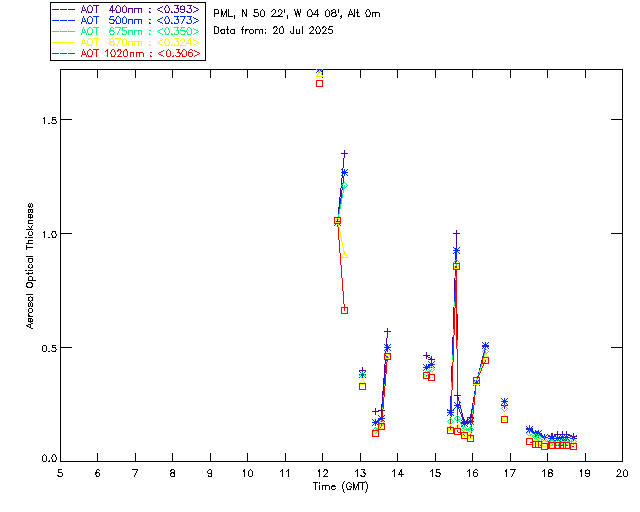Click the purple plus peak marker near 12.5 hours

pos(344,154)
